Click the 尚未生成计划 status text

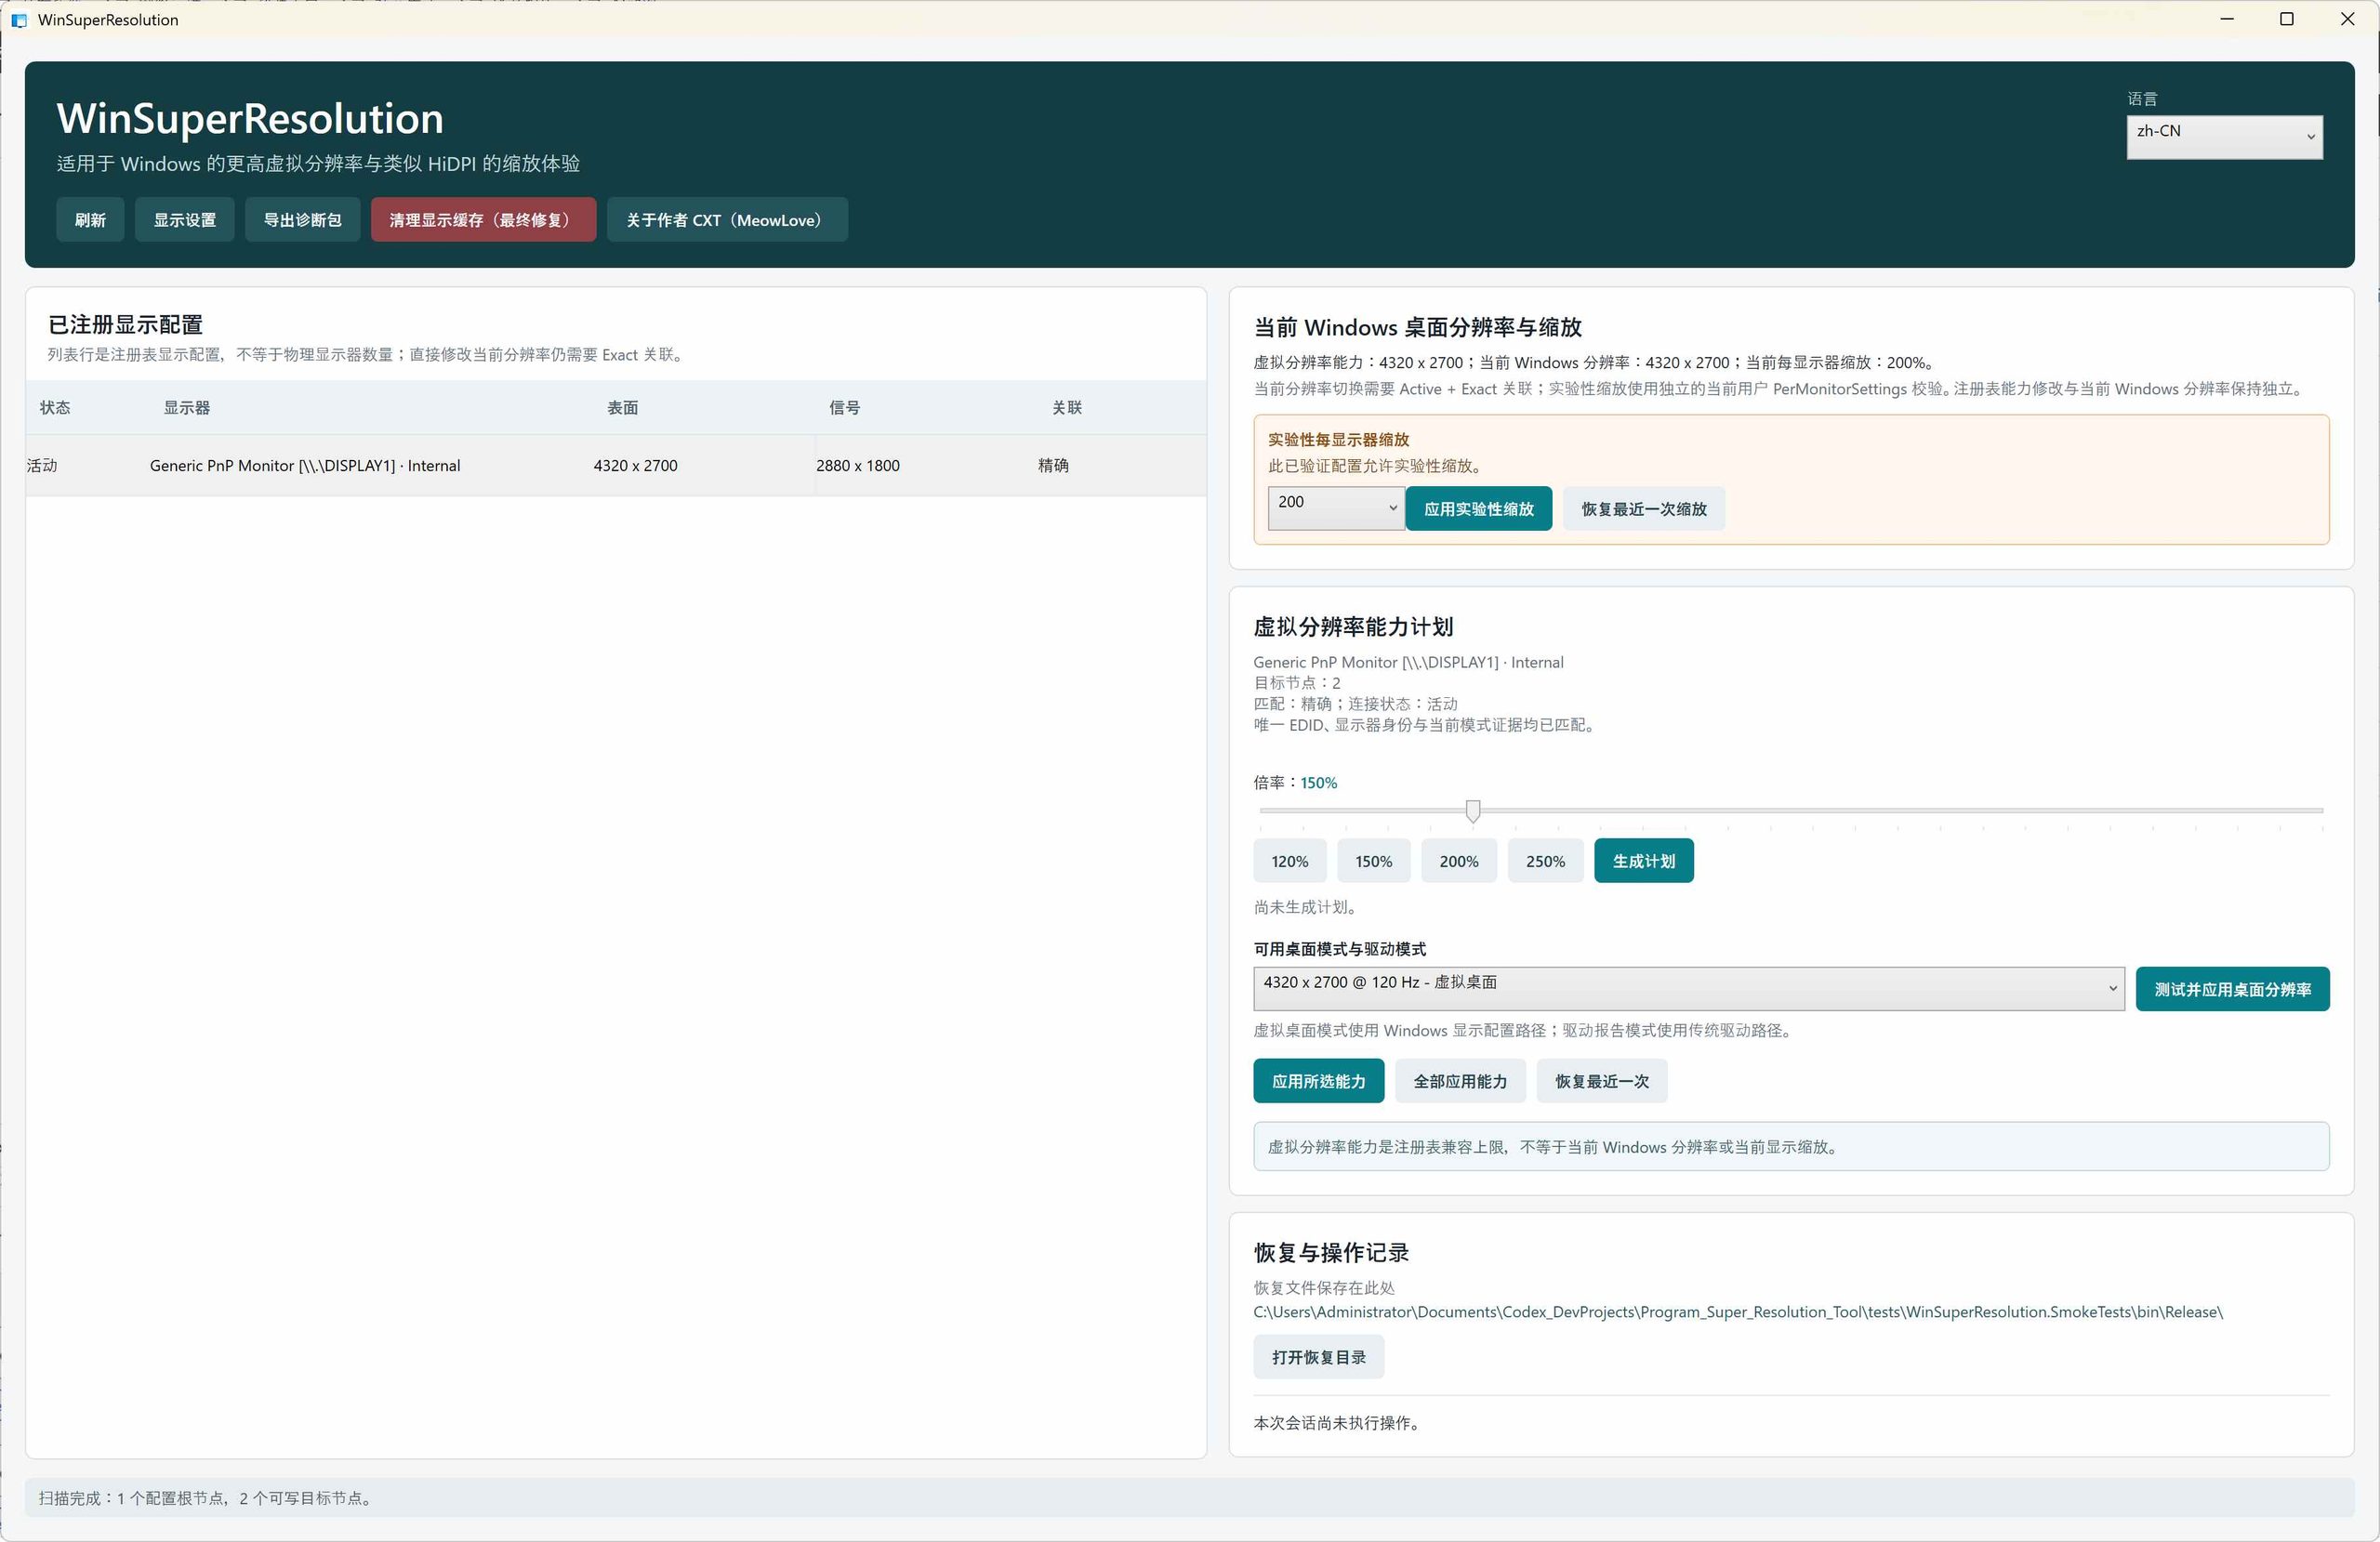click(x=1305, y=907)
